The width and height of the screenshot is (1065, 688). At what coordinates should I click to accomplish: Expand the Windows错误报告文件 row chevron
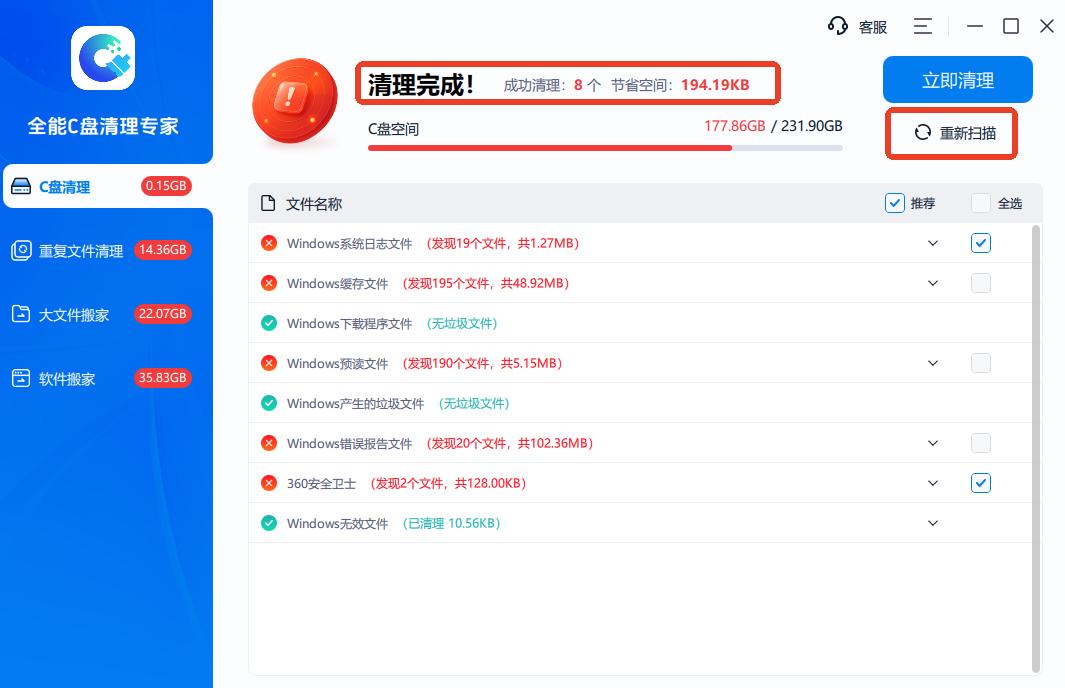933,443
